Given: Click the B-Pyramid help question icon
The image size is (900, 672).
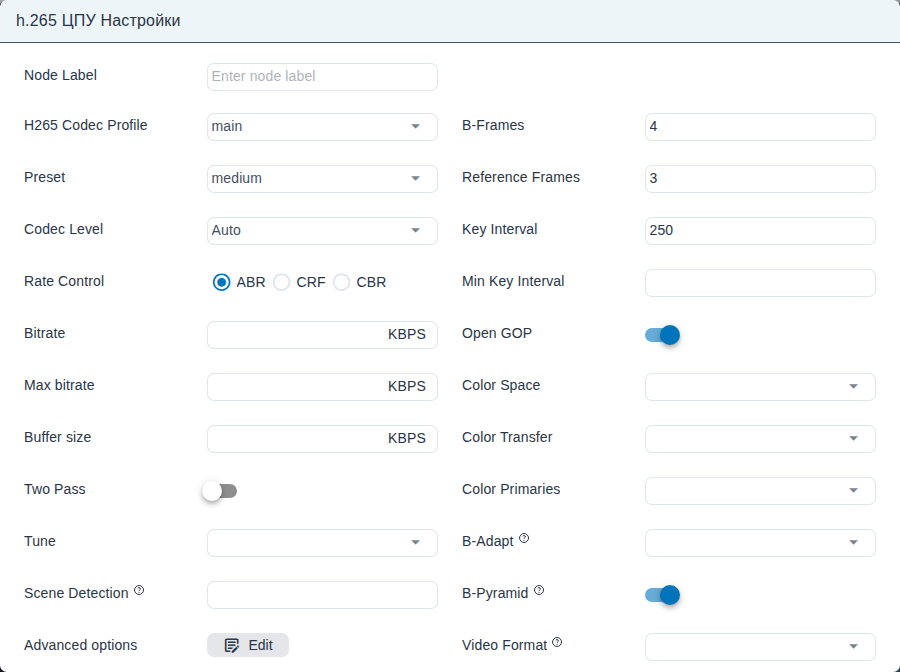Looking at the screenshot, I should point(539,590).
